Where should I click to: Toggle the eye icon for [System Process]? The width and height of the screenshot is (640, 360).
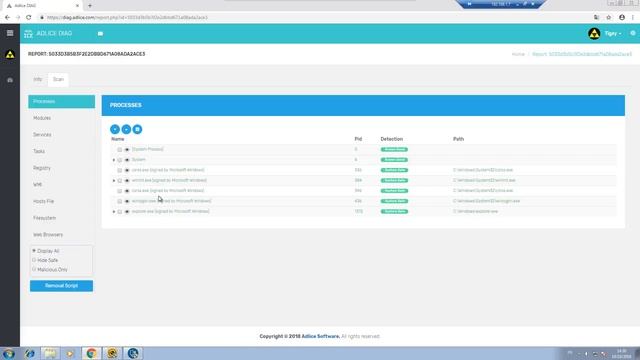127,150
